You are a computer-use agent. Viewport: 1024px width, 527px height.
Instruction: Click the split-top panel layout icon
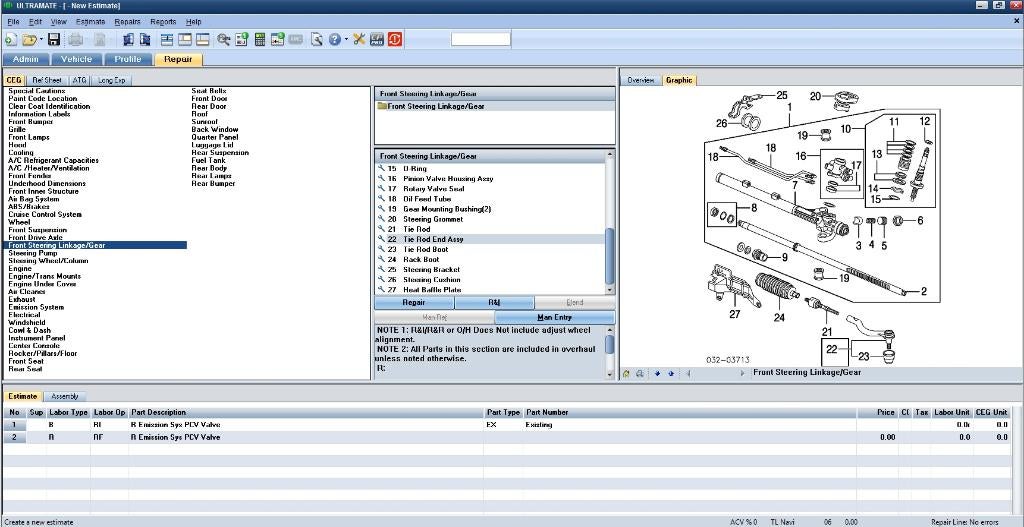tap(167, 40)
